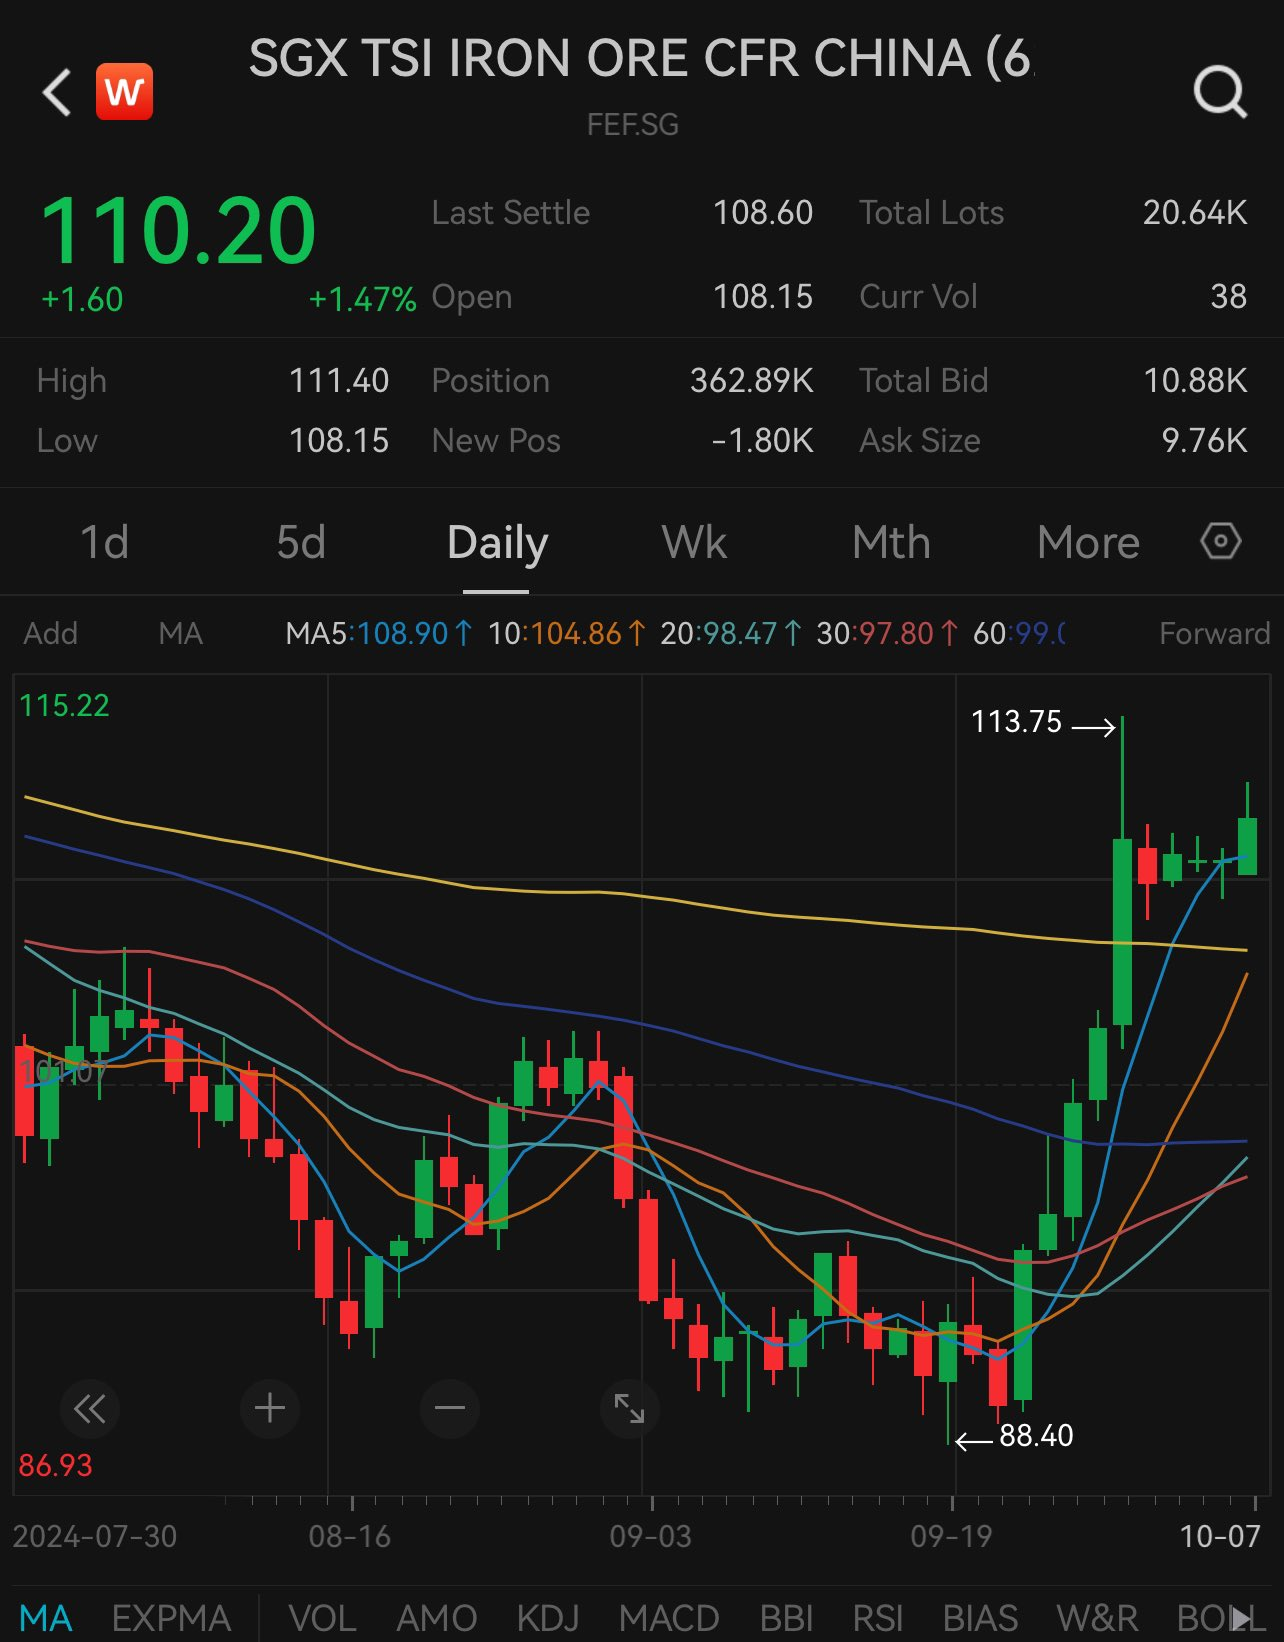
Task: Tap ticker symbol FEF.SG
Action: click(x=632, y=125)
